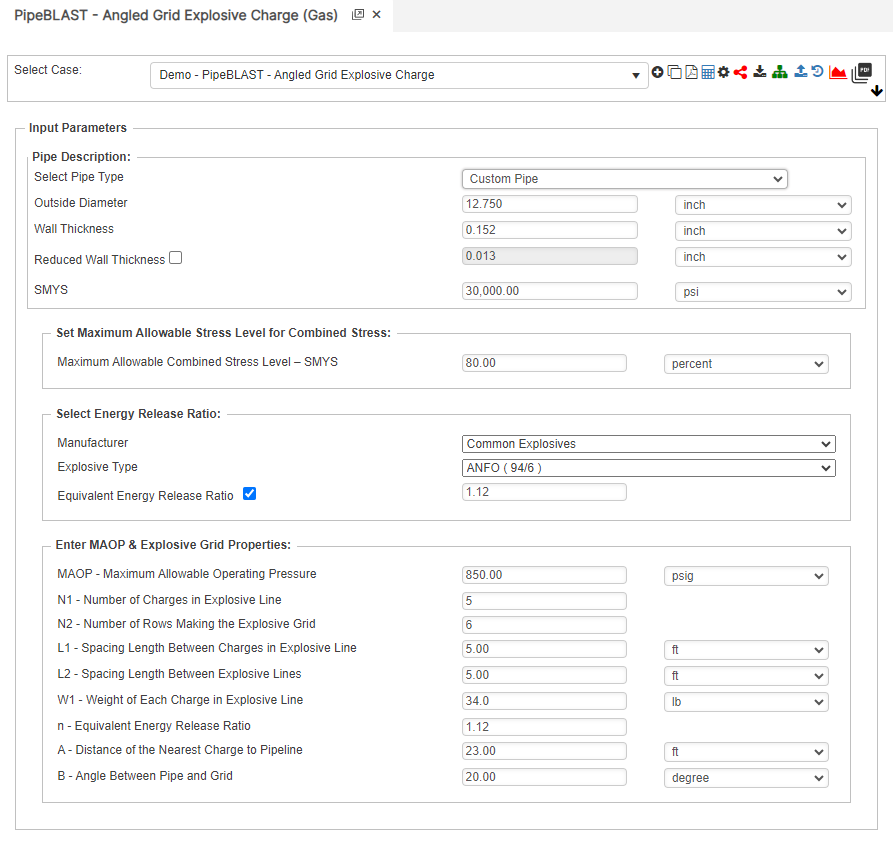This screenshot has width=893, height=843.
Task: Open the Manufacturer dropdown
Action: coord(649,444)
